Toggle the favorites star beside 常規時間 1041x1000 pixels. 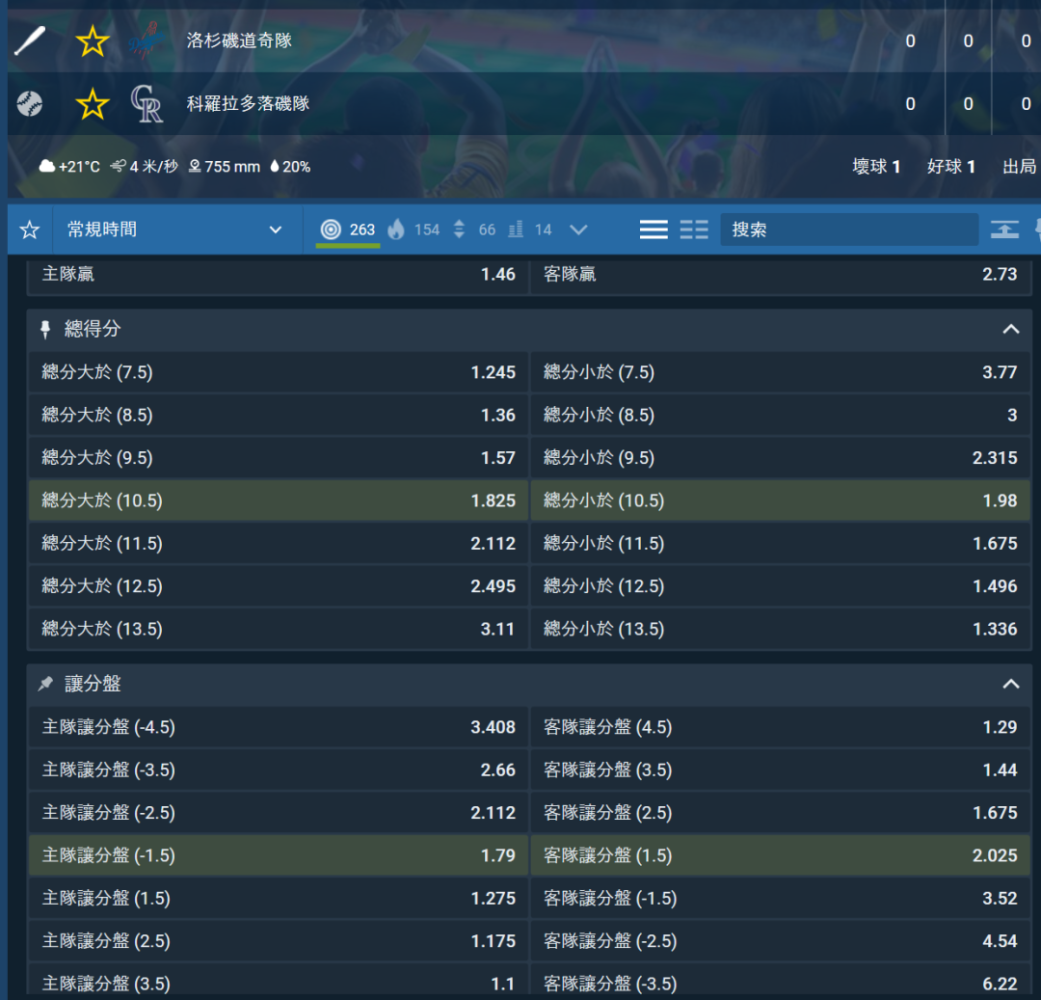pos(30,230)
